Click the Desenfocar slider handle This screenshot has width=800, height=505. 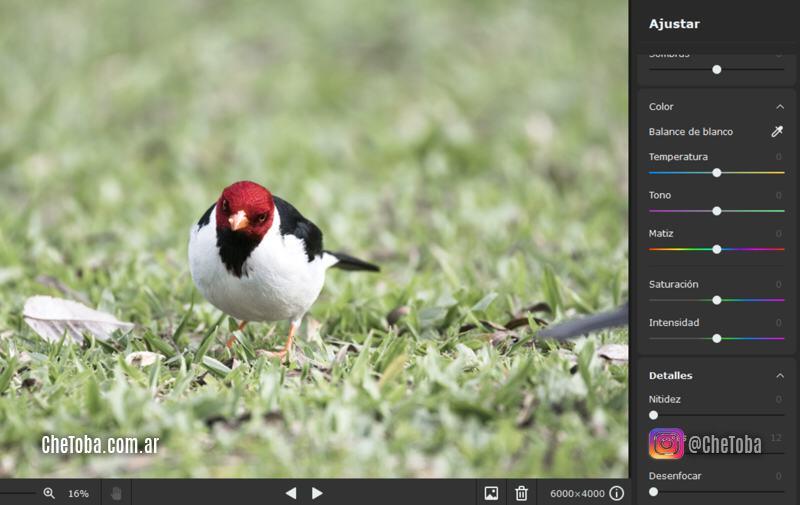tap(654, 492)
